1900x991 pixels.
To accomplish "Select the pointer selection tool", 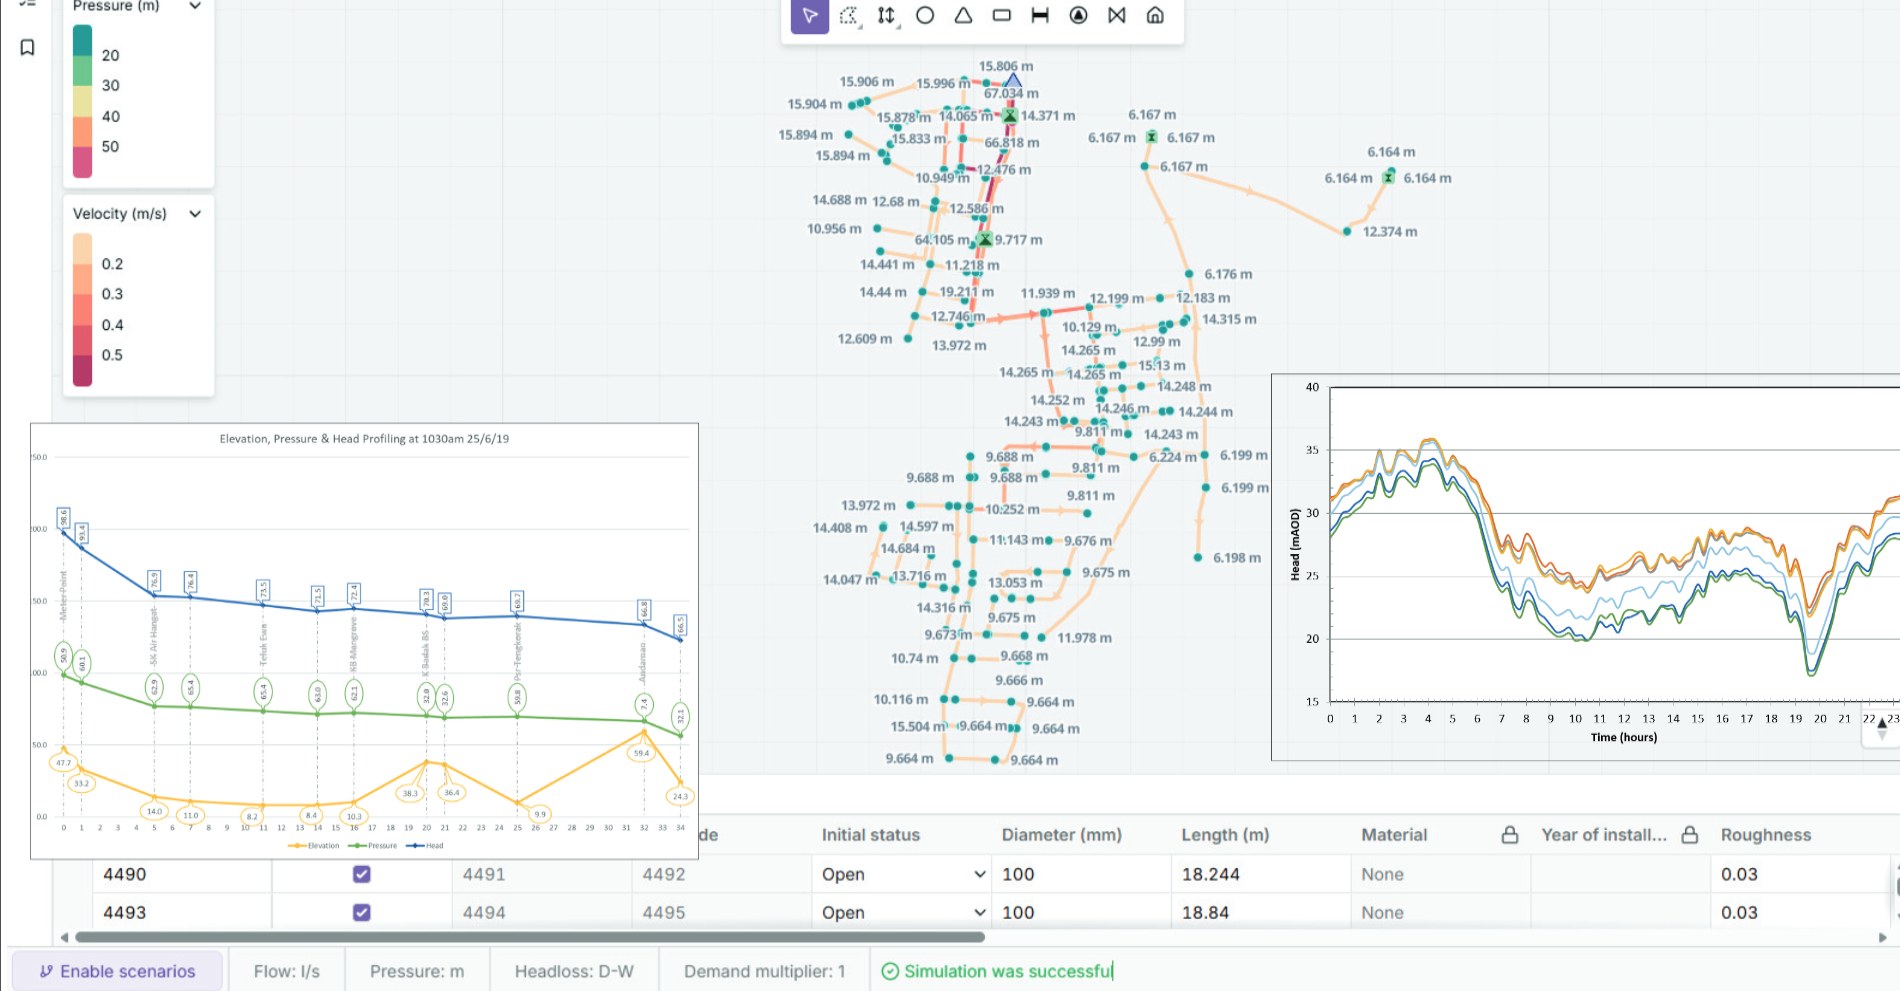I will pyautogui.click(x=810, y=15).
